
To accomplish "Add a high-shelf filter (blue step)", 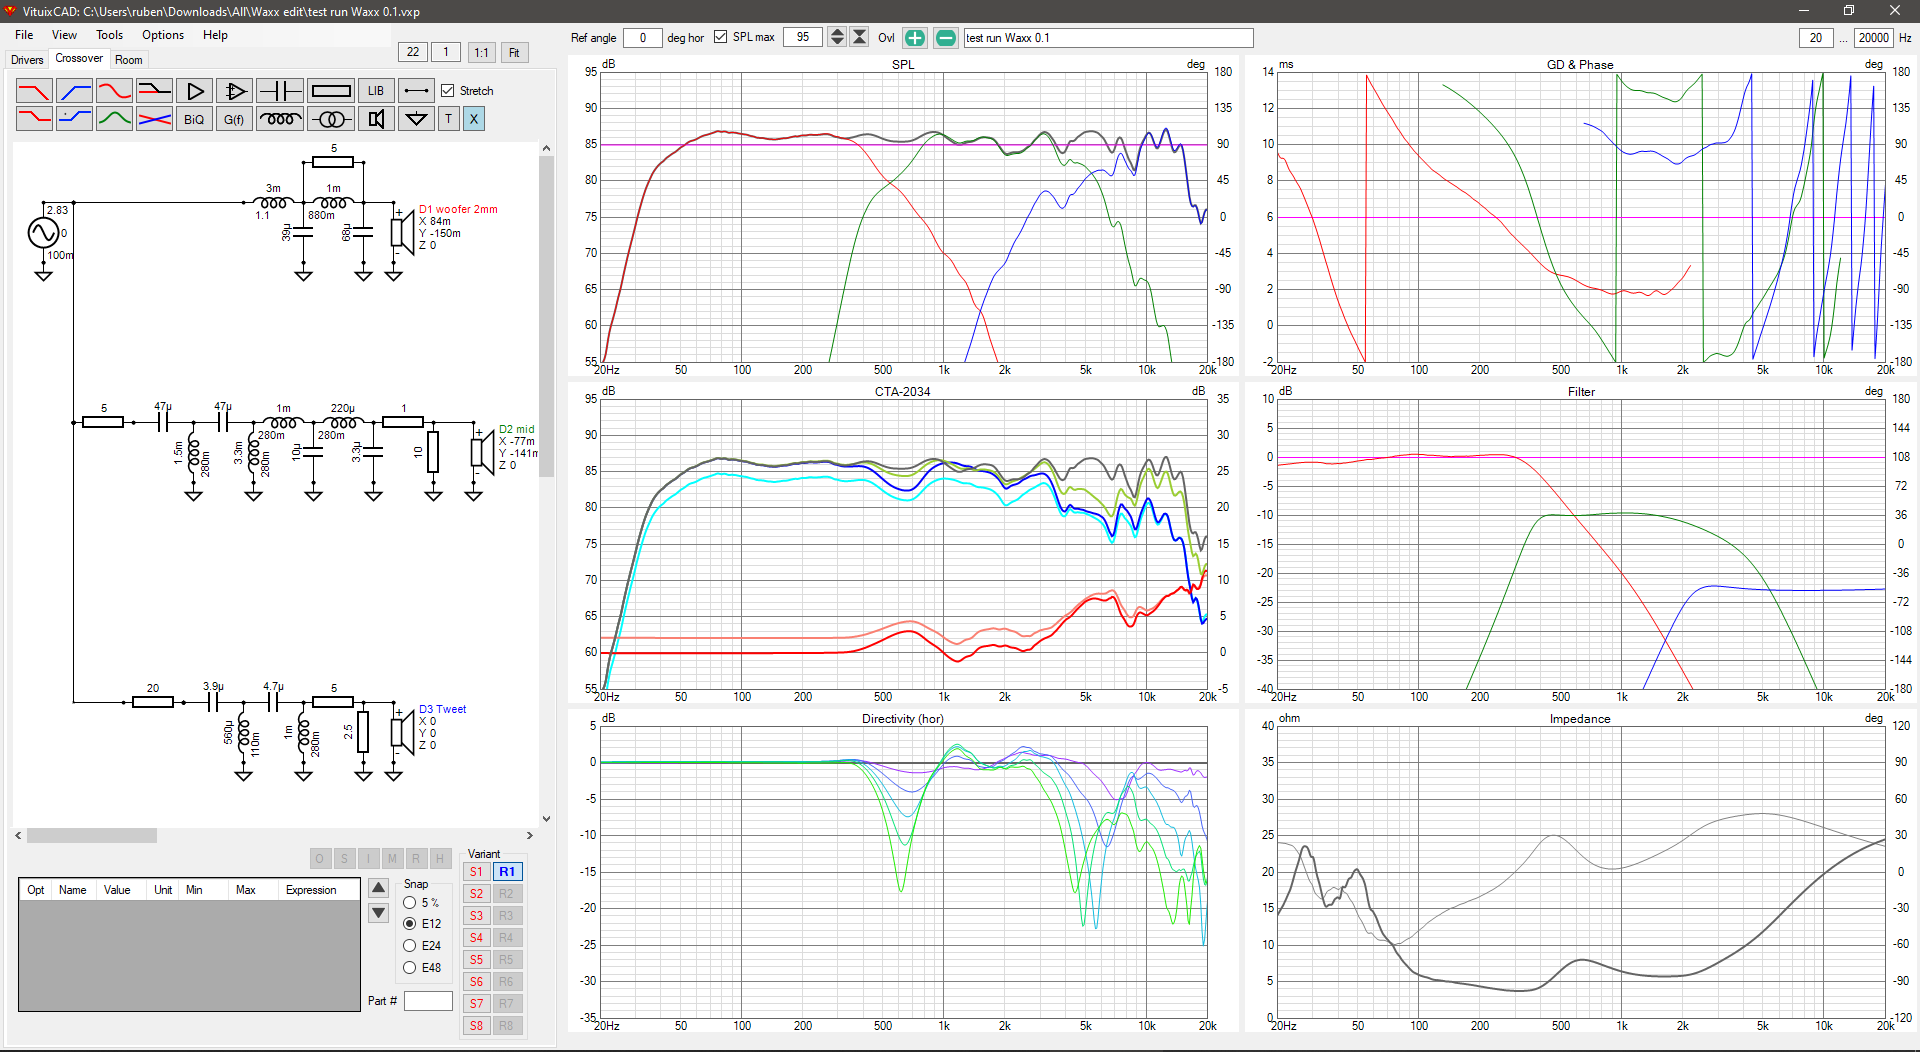I will click(x=75, y=119).
